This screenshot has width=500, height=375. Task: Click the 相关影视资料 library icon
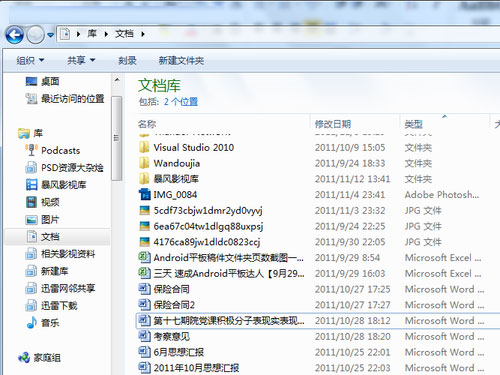coord(31,254)
